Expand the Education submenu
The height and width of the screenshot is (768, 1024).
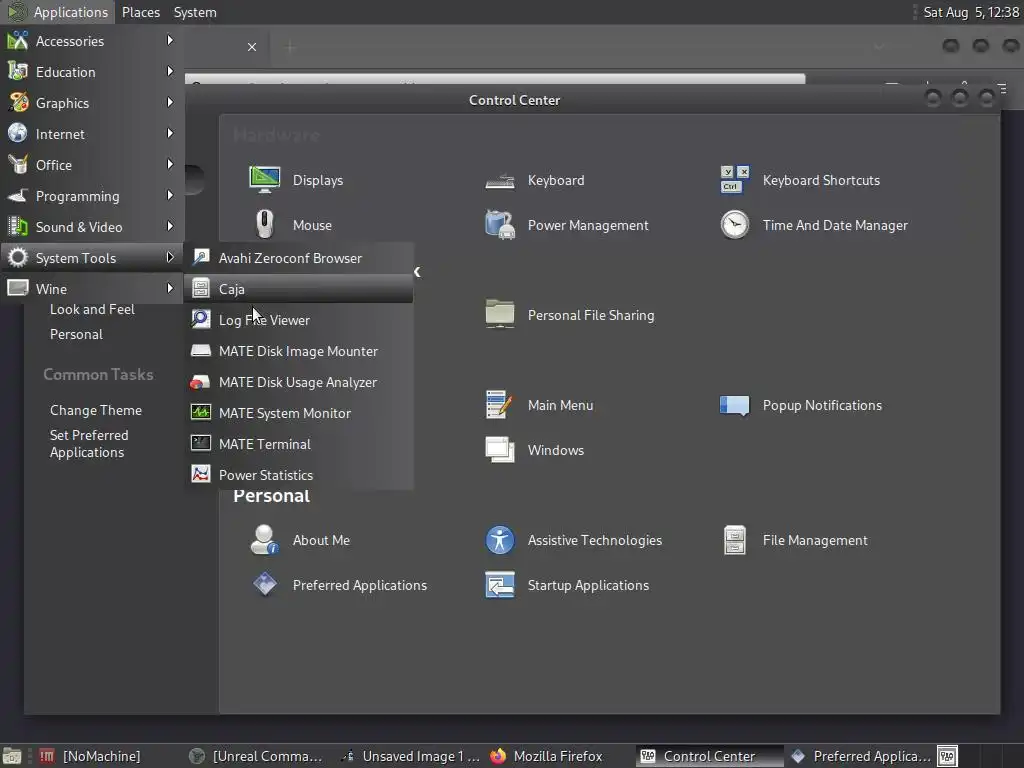click(92, 72)
